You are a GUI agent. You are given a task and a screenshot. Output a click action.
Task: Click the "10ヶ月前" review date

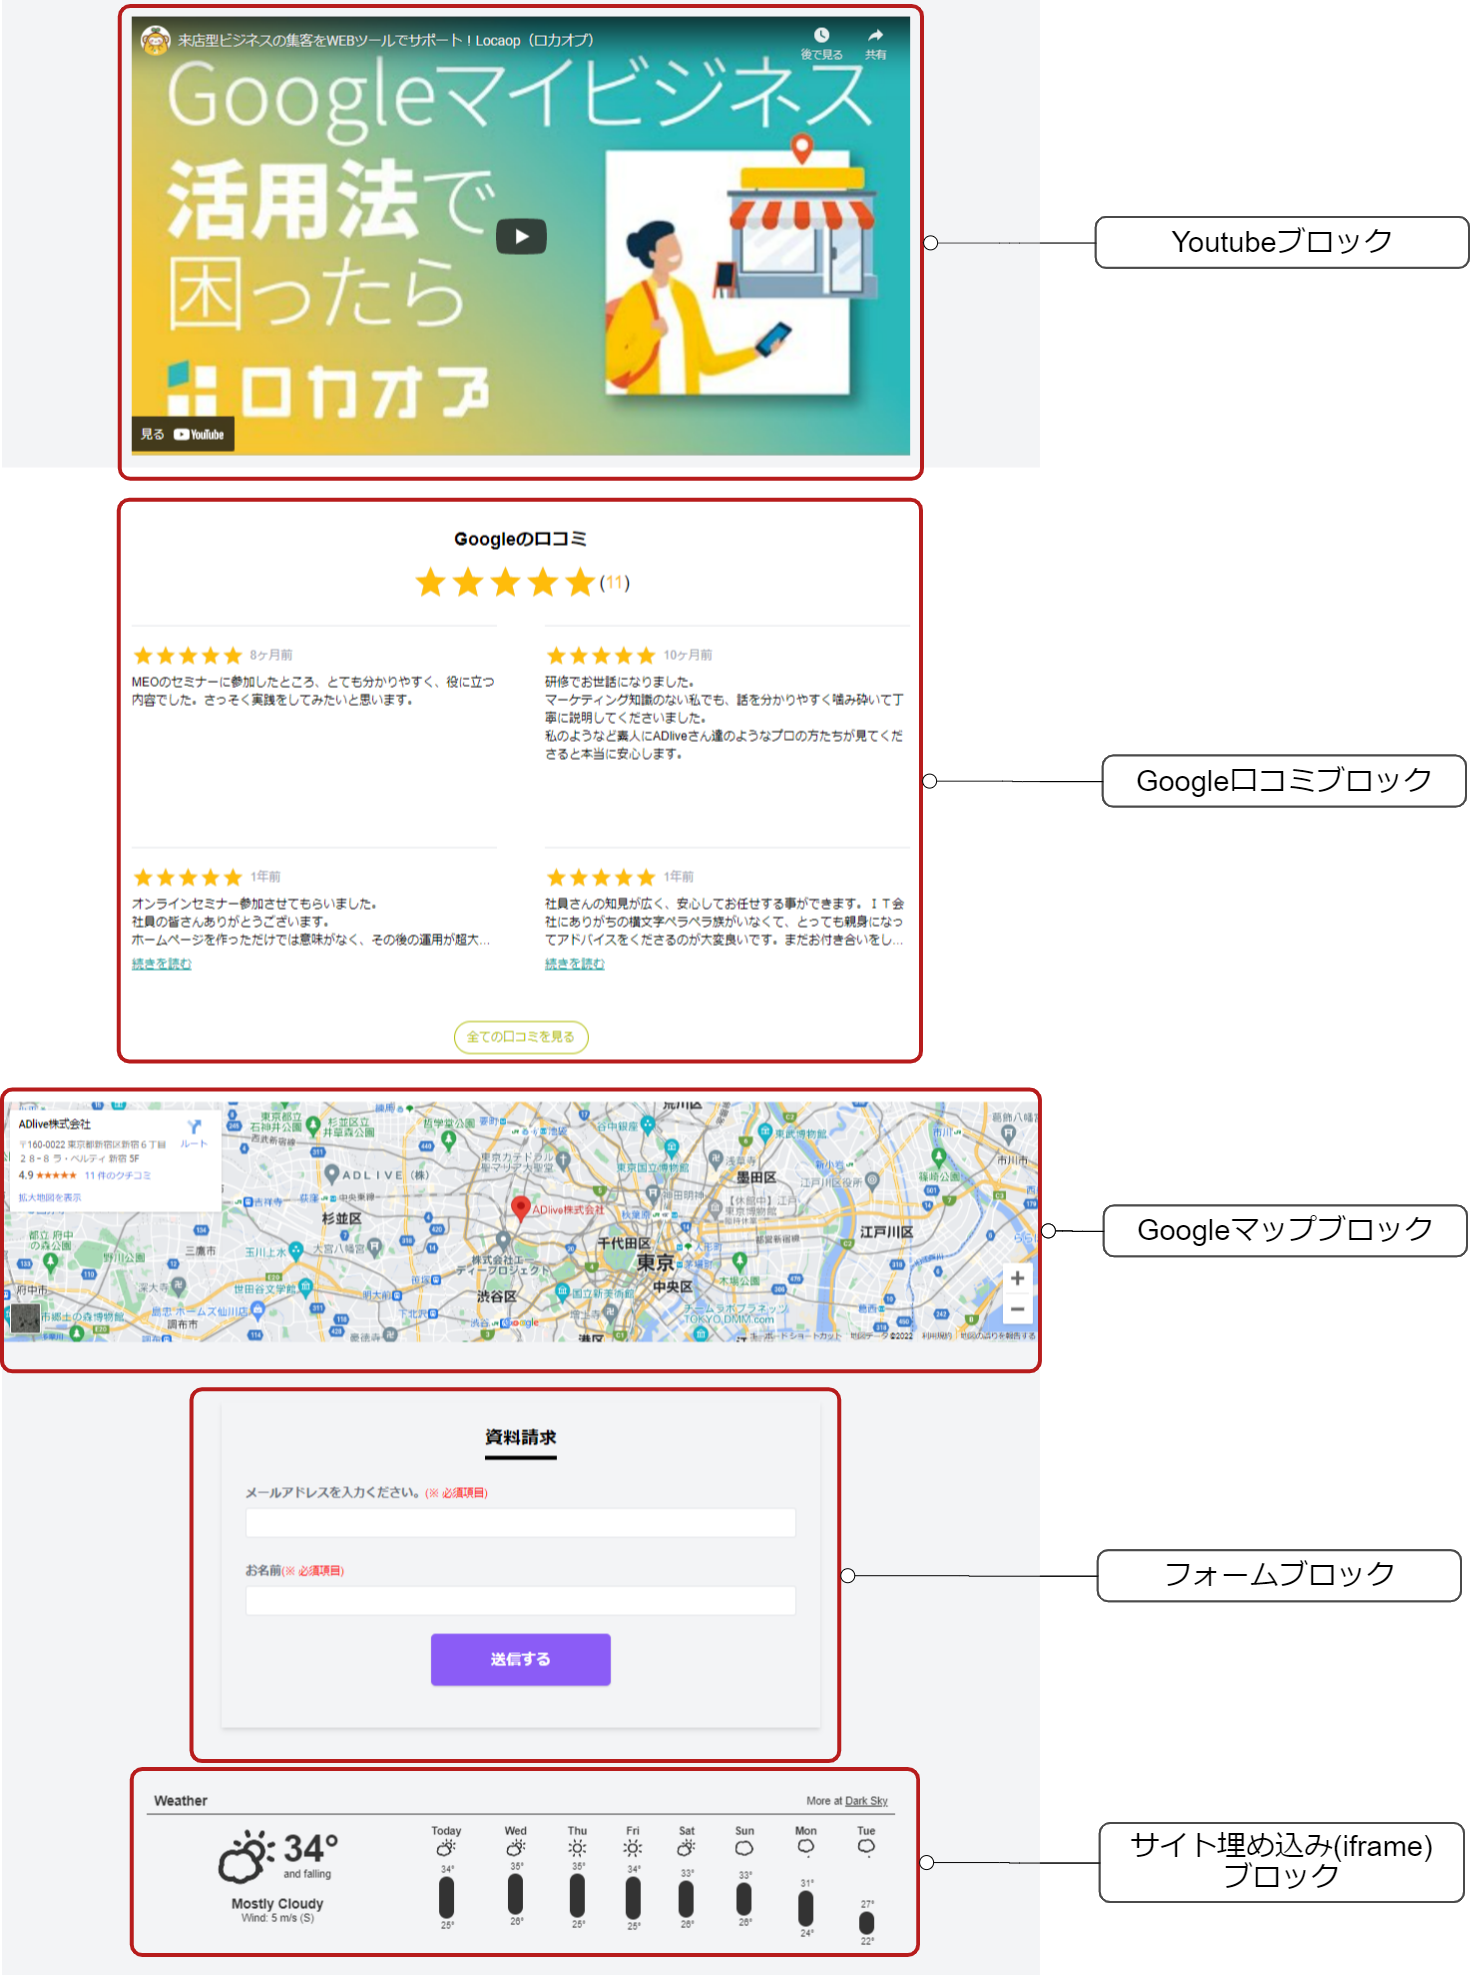point(688,655)
